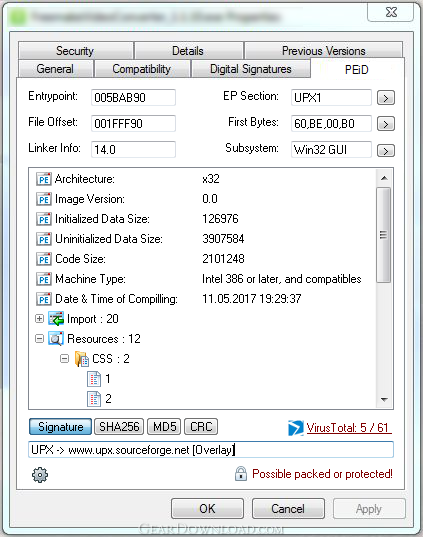Select resource document icon 1
This screenshot has height=537, width=423.
[94, 379]
